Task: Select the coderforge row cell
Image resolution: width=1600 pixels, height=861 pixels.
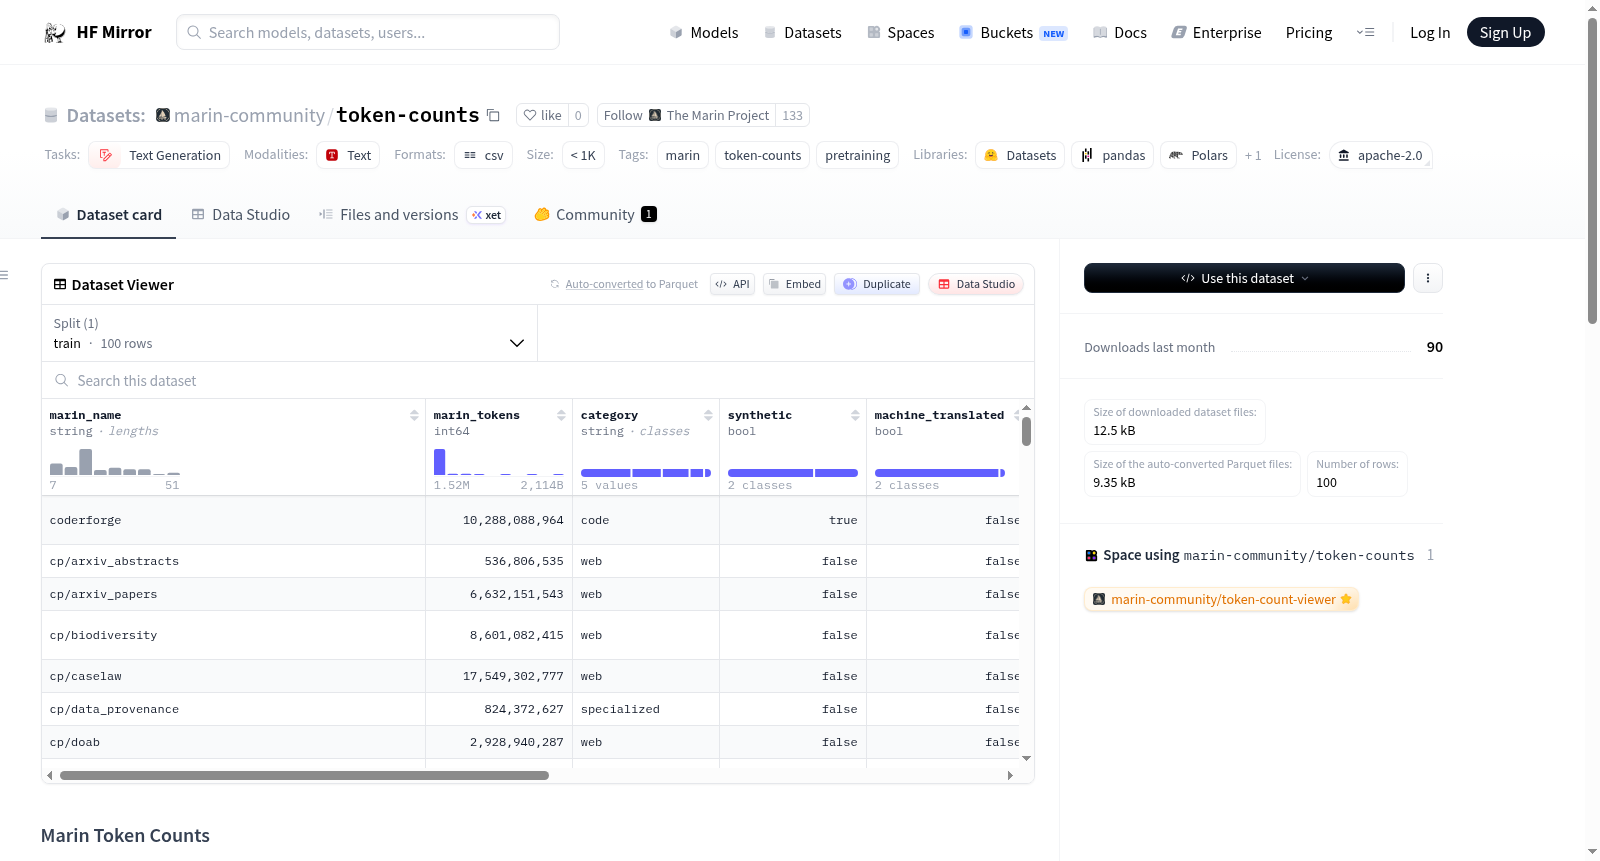Action: click(233, 520)
